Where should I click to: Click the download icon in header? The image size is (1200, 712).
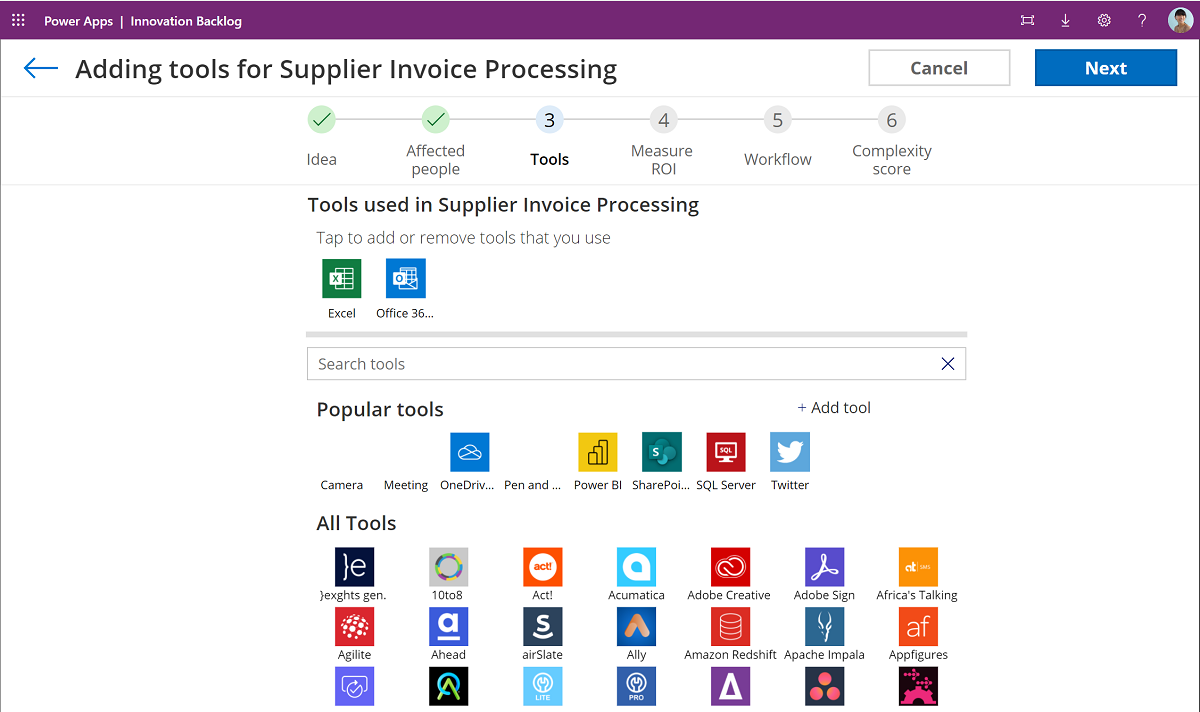(1065, 20)
